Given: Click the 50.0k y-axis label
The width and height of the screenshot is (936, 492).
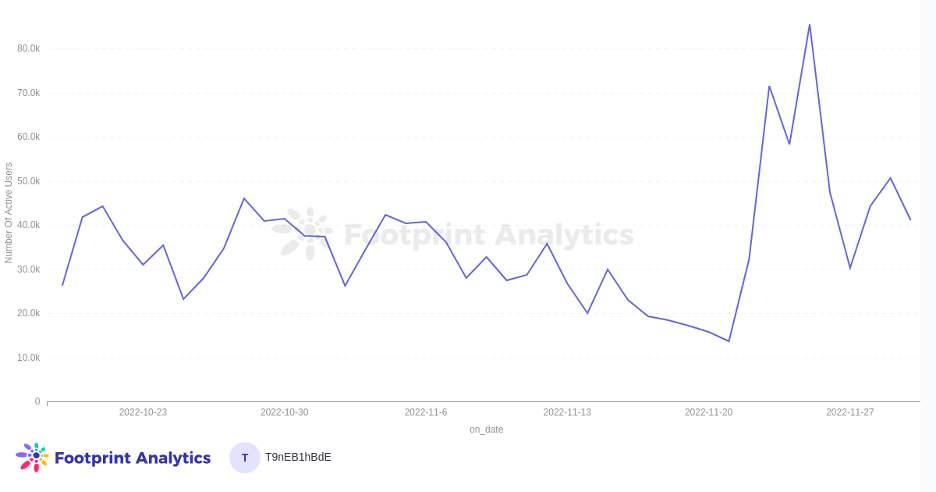Looking at the screenshot, I should (28, 181).
